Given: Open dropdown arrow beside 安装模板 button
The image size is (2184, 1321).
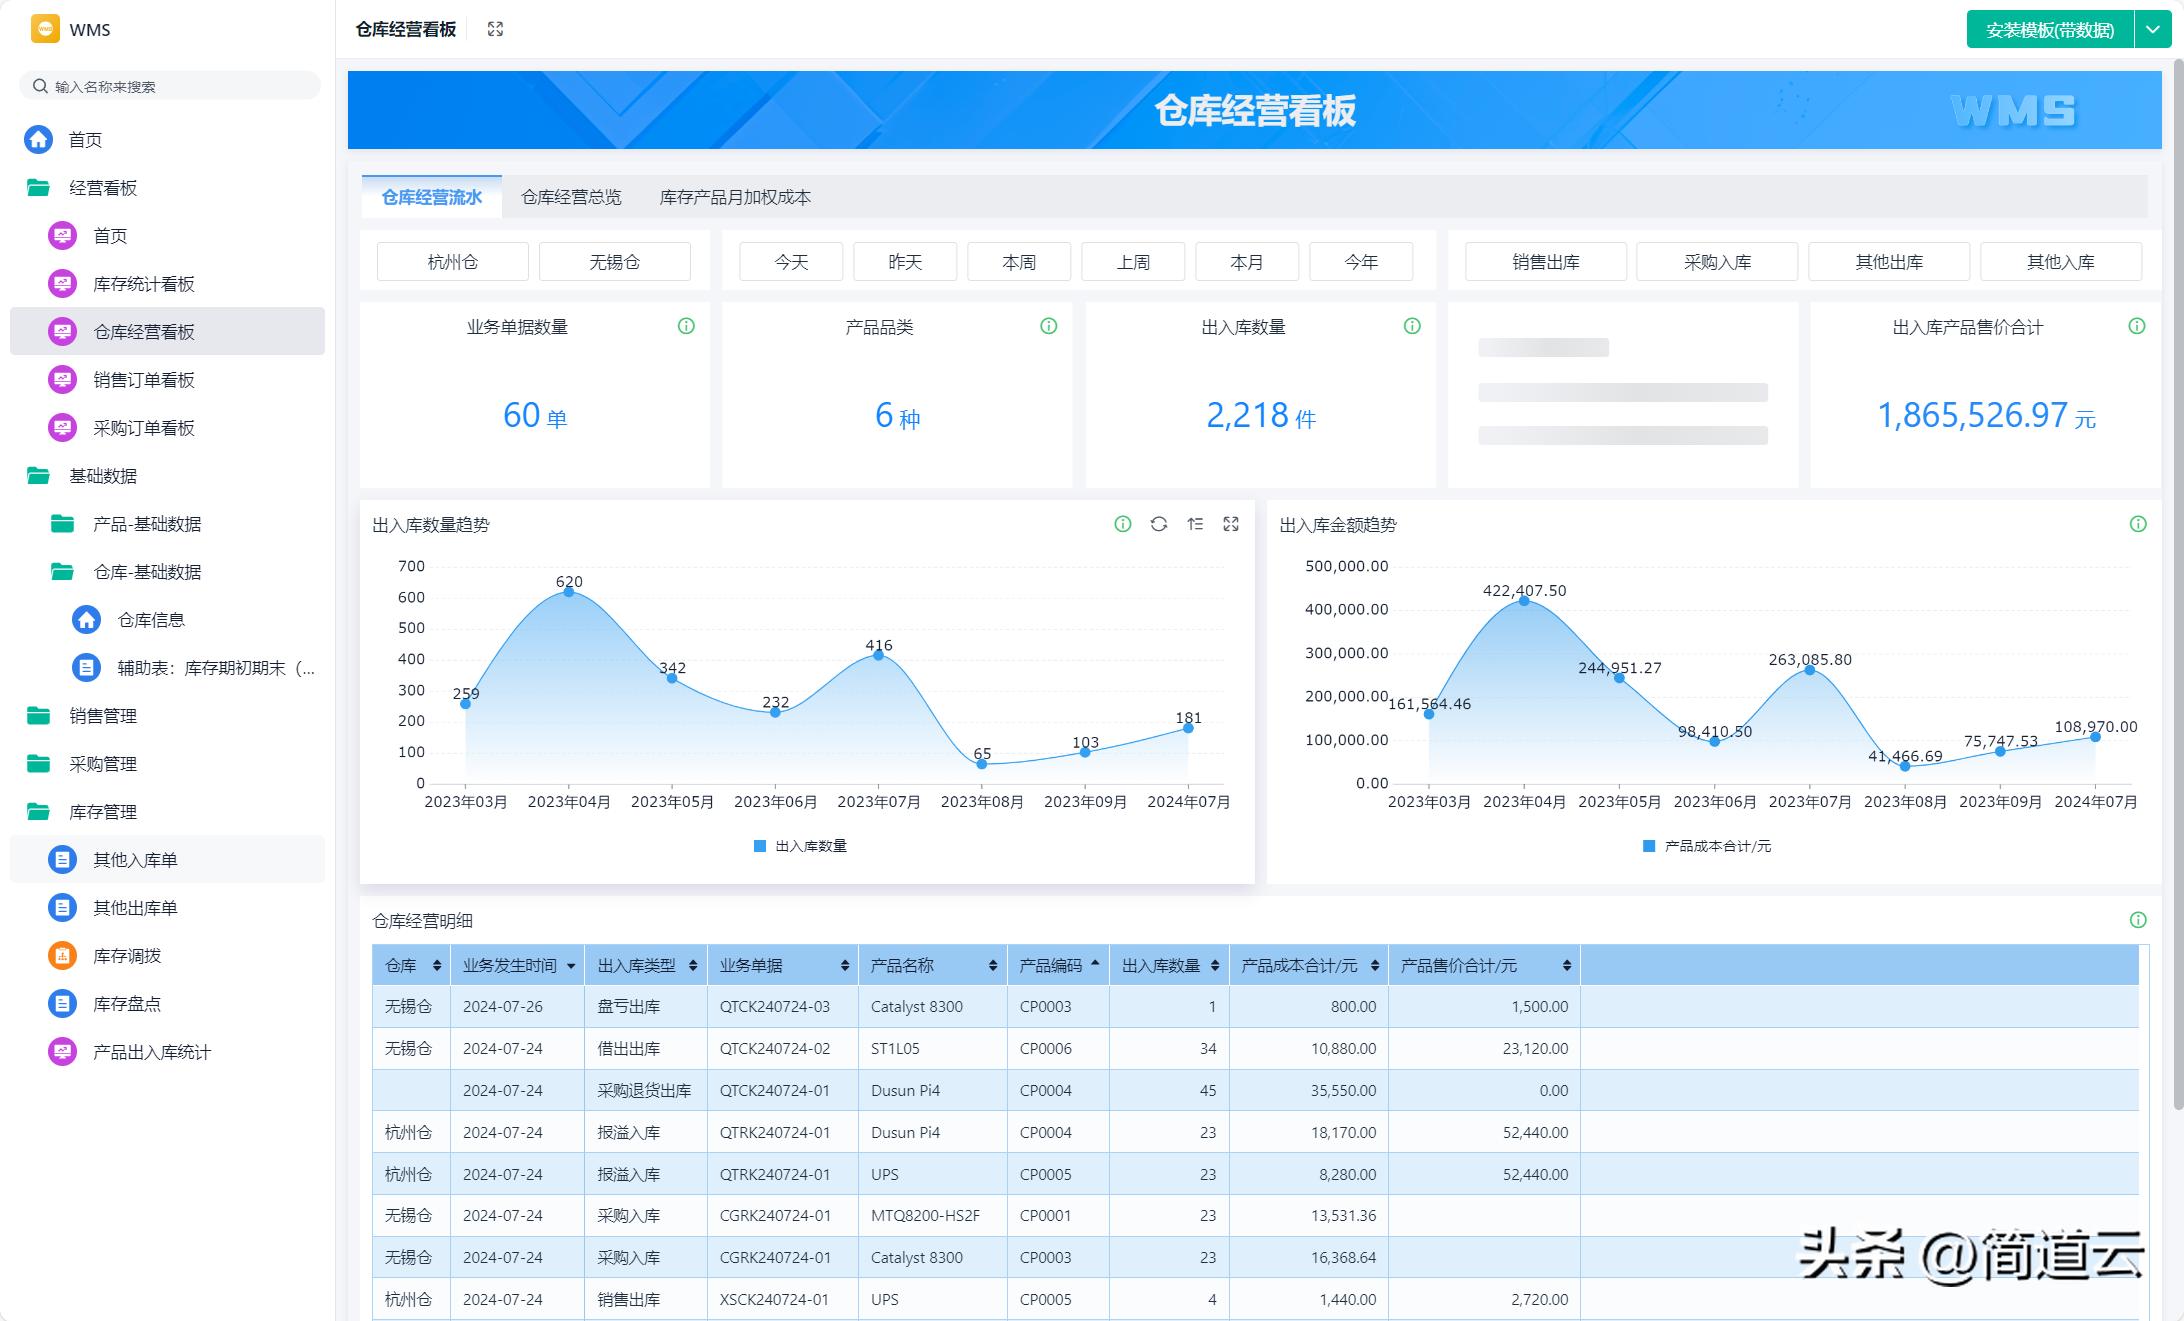Looking at the screenshot, I should point(2153,30).
